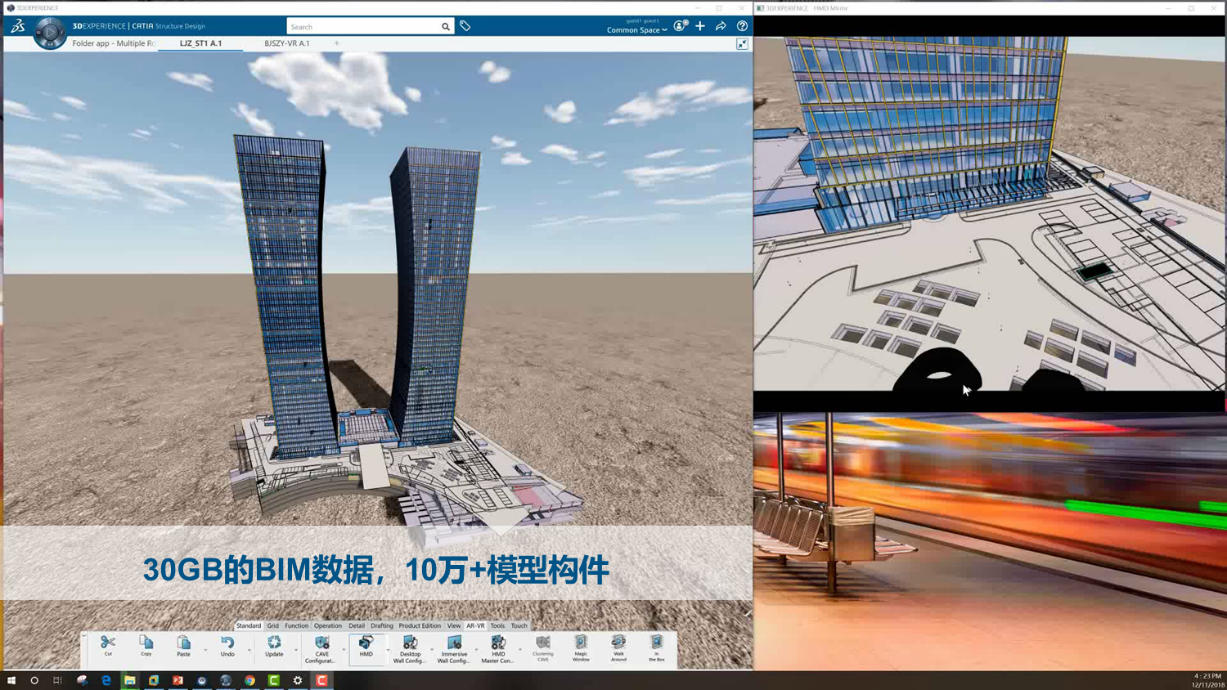The image size is (1227, 690).
Task: Open Immersive Wall Configuration tool
Action: 453,647
